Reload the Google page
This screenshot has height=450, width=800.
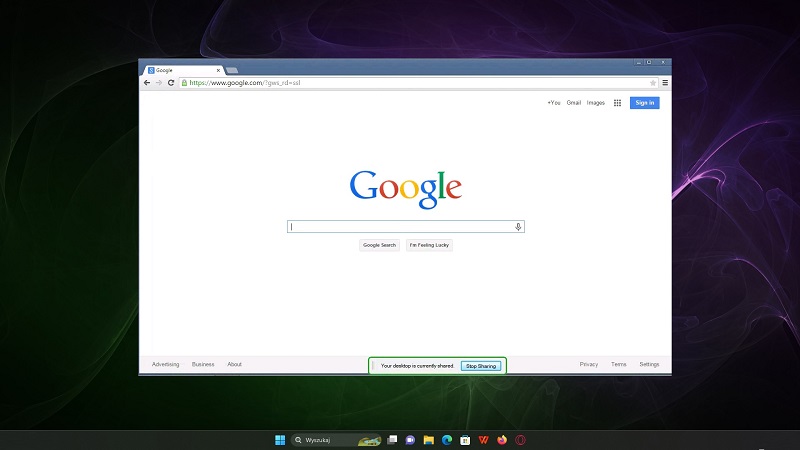(171, 83)
